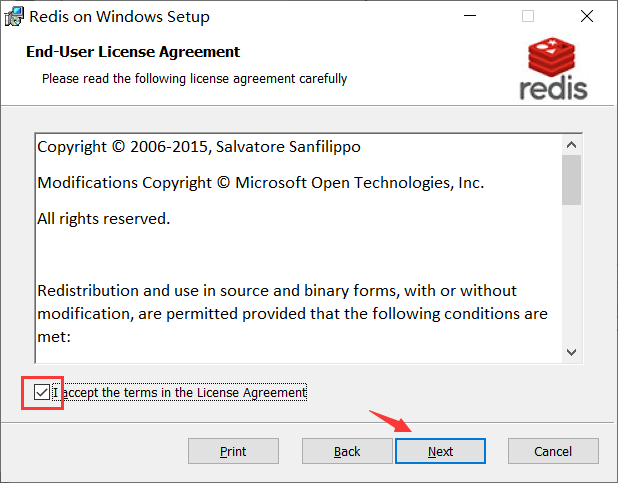
Task: Minimize the Redis setup window
Action: point(470,16)
